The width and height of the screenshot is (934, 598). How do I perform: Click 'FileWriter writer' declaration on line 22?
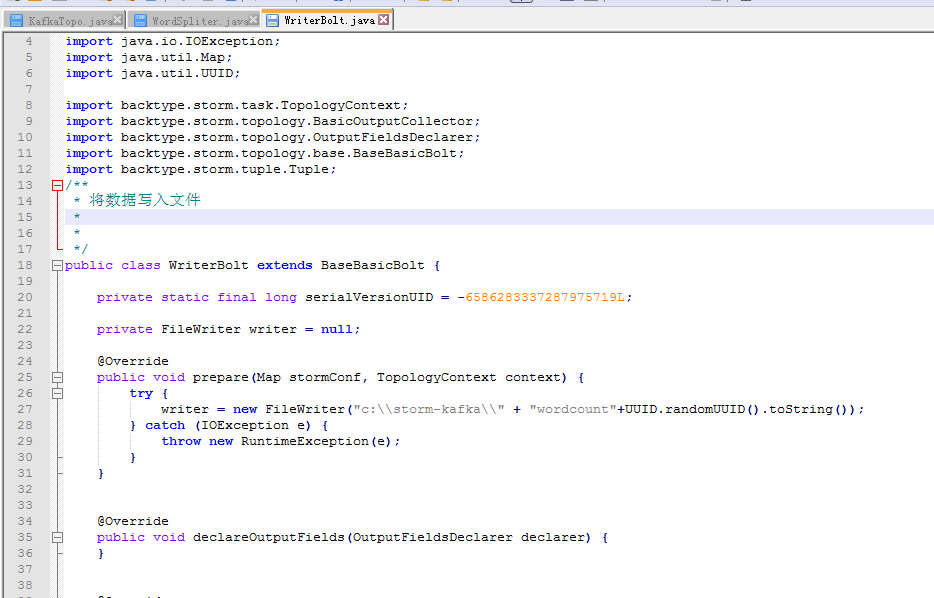click(229, 329)
